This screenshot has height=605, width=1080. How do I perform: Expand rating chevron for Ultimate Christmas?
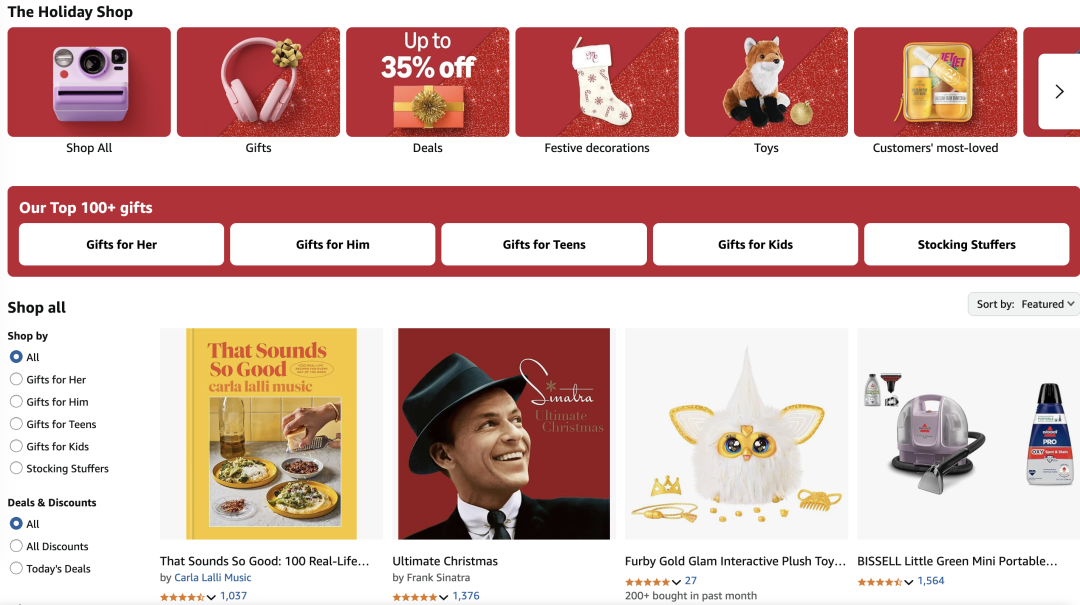[444, 597]
